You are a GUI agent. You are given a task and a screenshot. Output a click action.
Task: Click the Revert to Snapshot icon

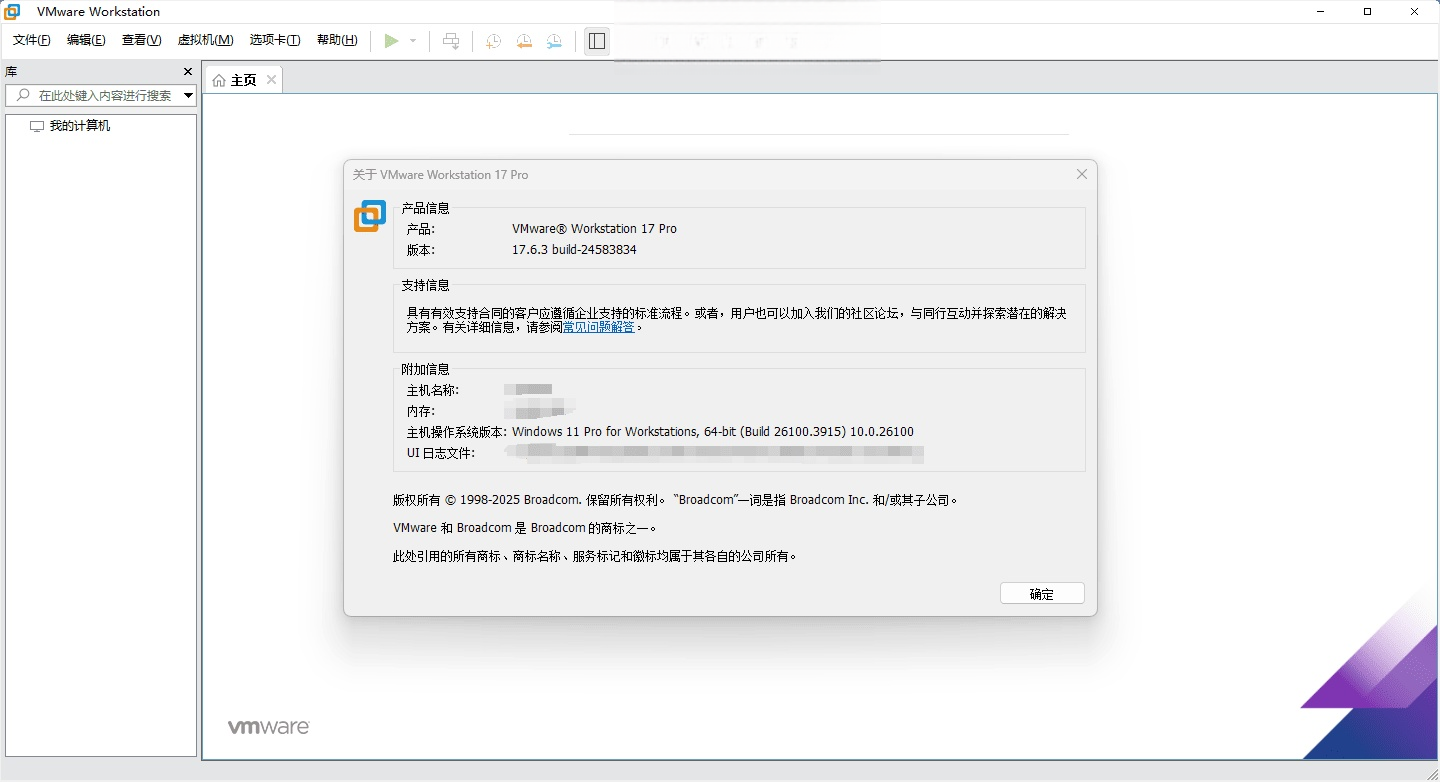pyautogui.click(x=523, y=41)
